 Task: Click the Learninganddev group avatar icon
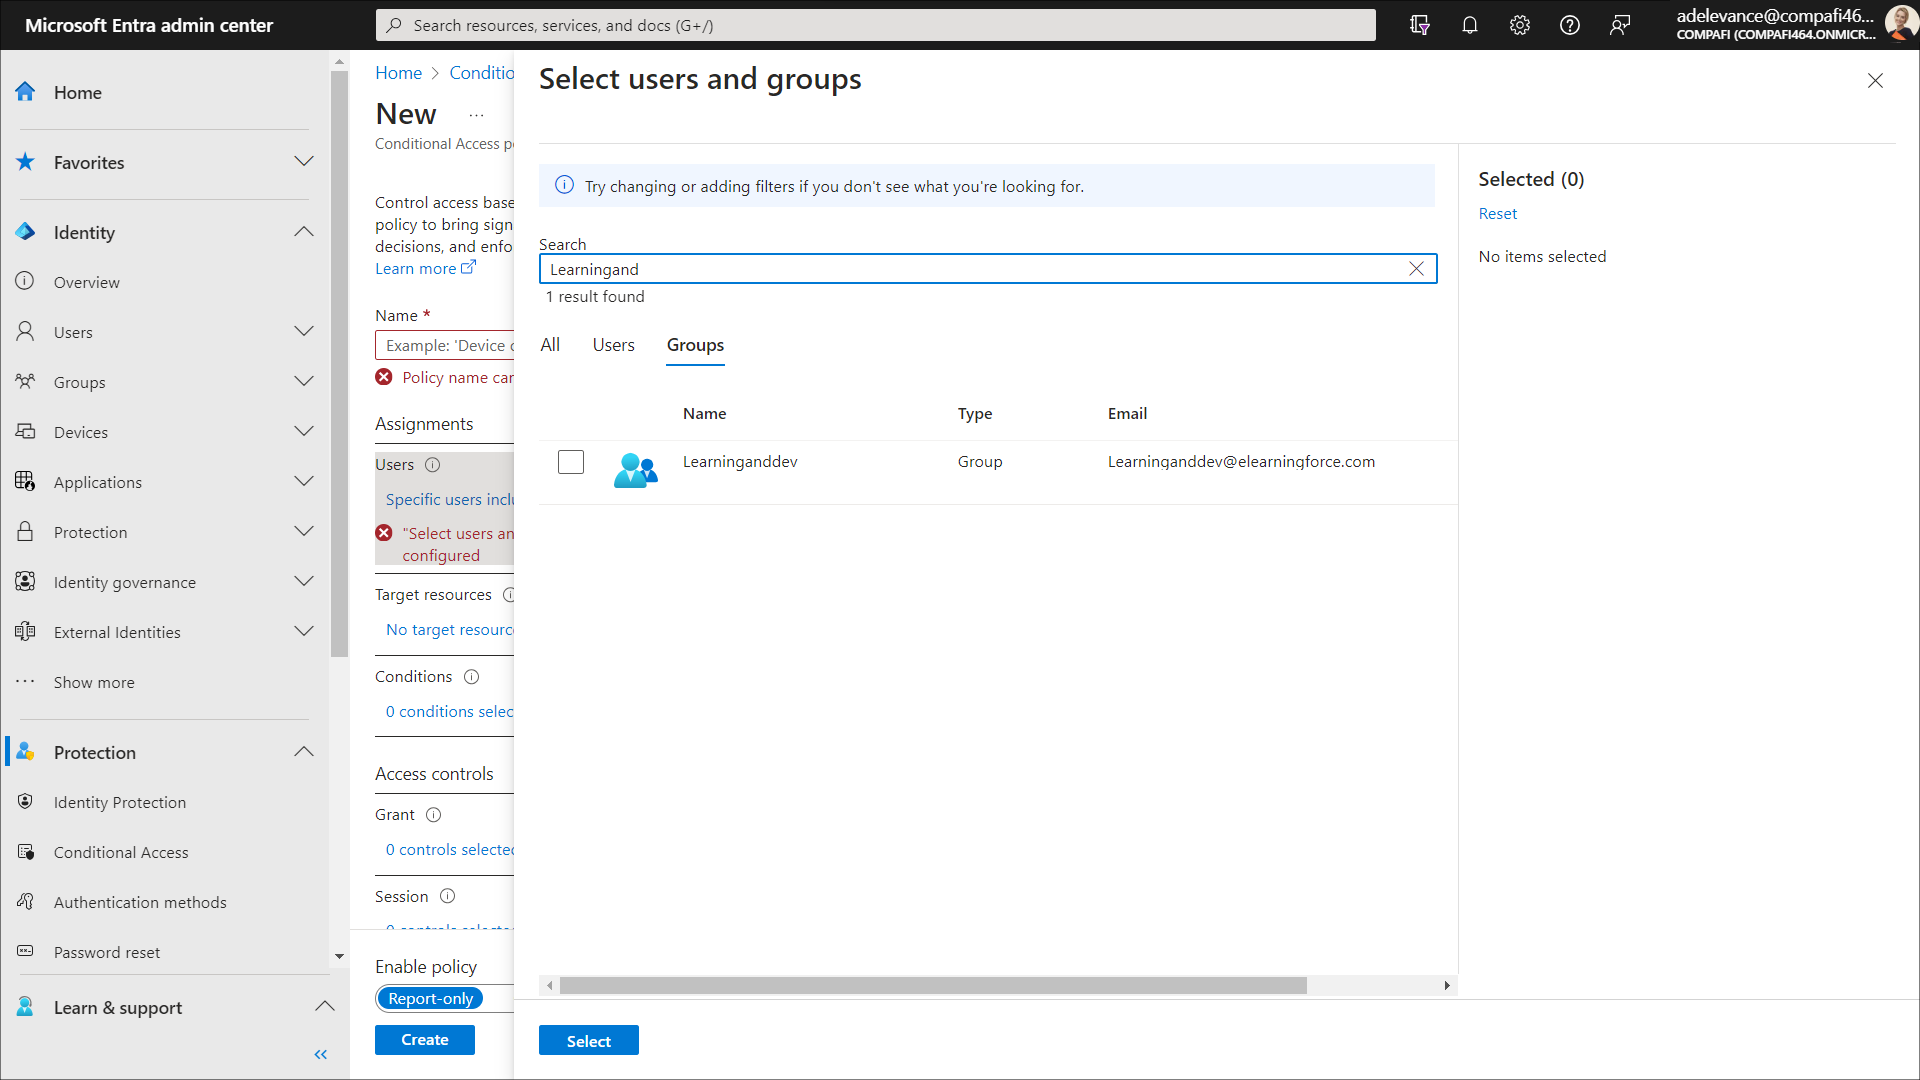point(635,470)
